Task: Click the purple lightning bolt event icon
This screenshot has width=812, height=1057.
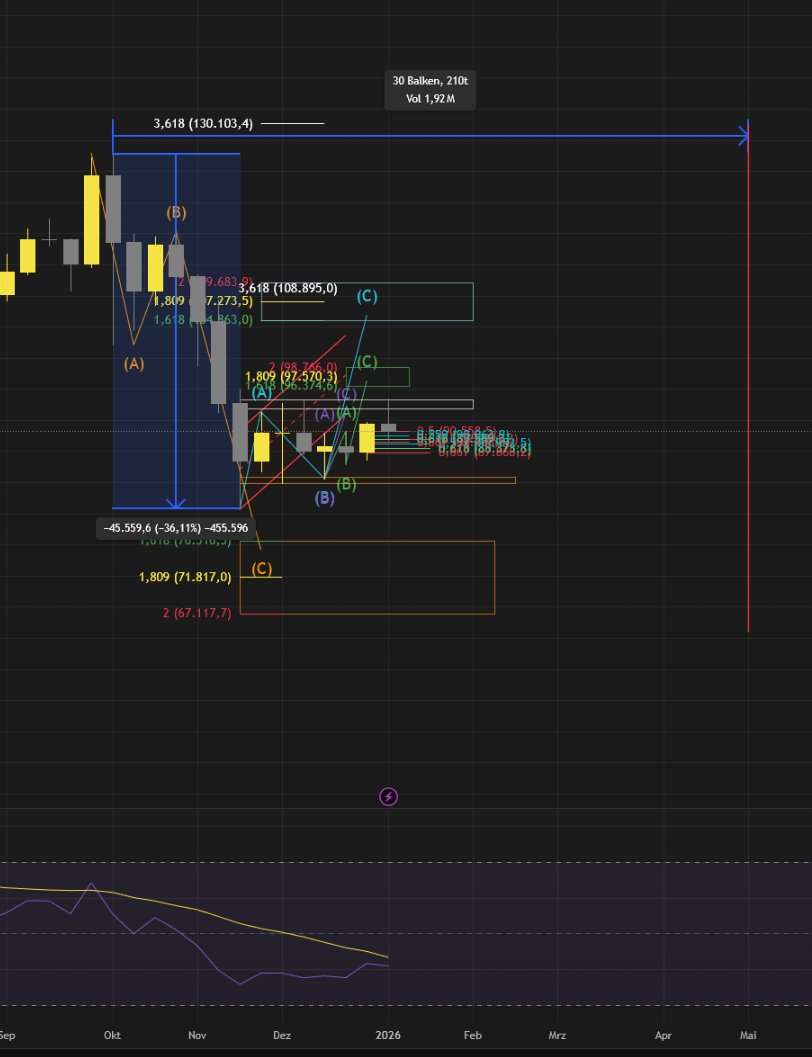Action: coord(388,797)
